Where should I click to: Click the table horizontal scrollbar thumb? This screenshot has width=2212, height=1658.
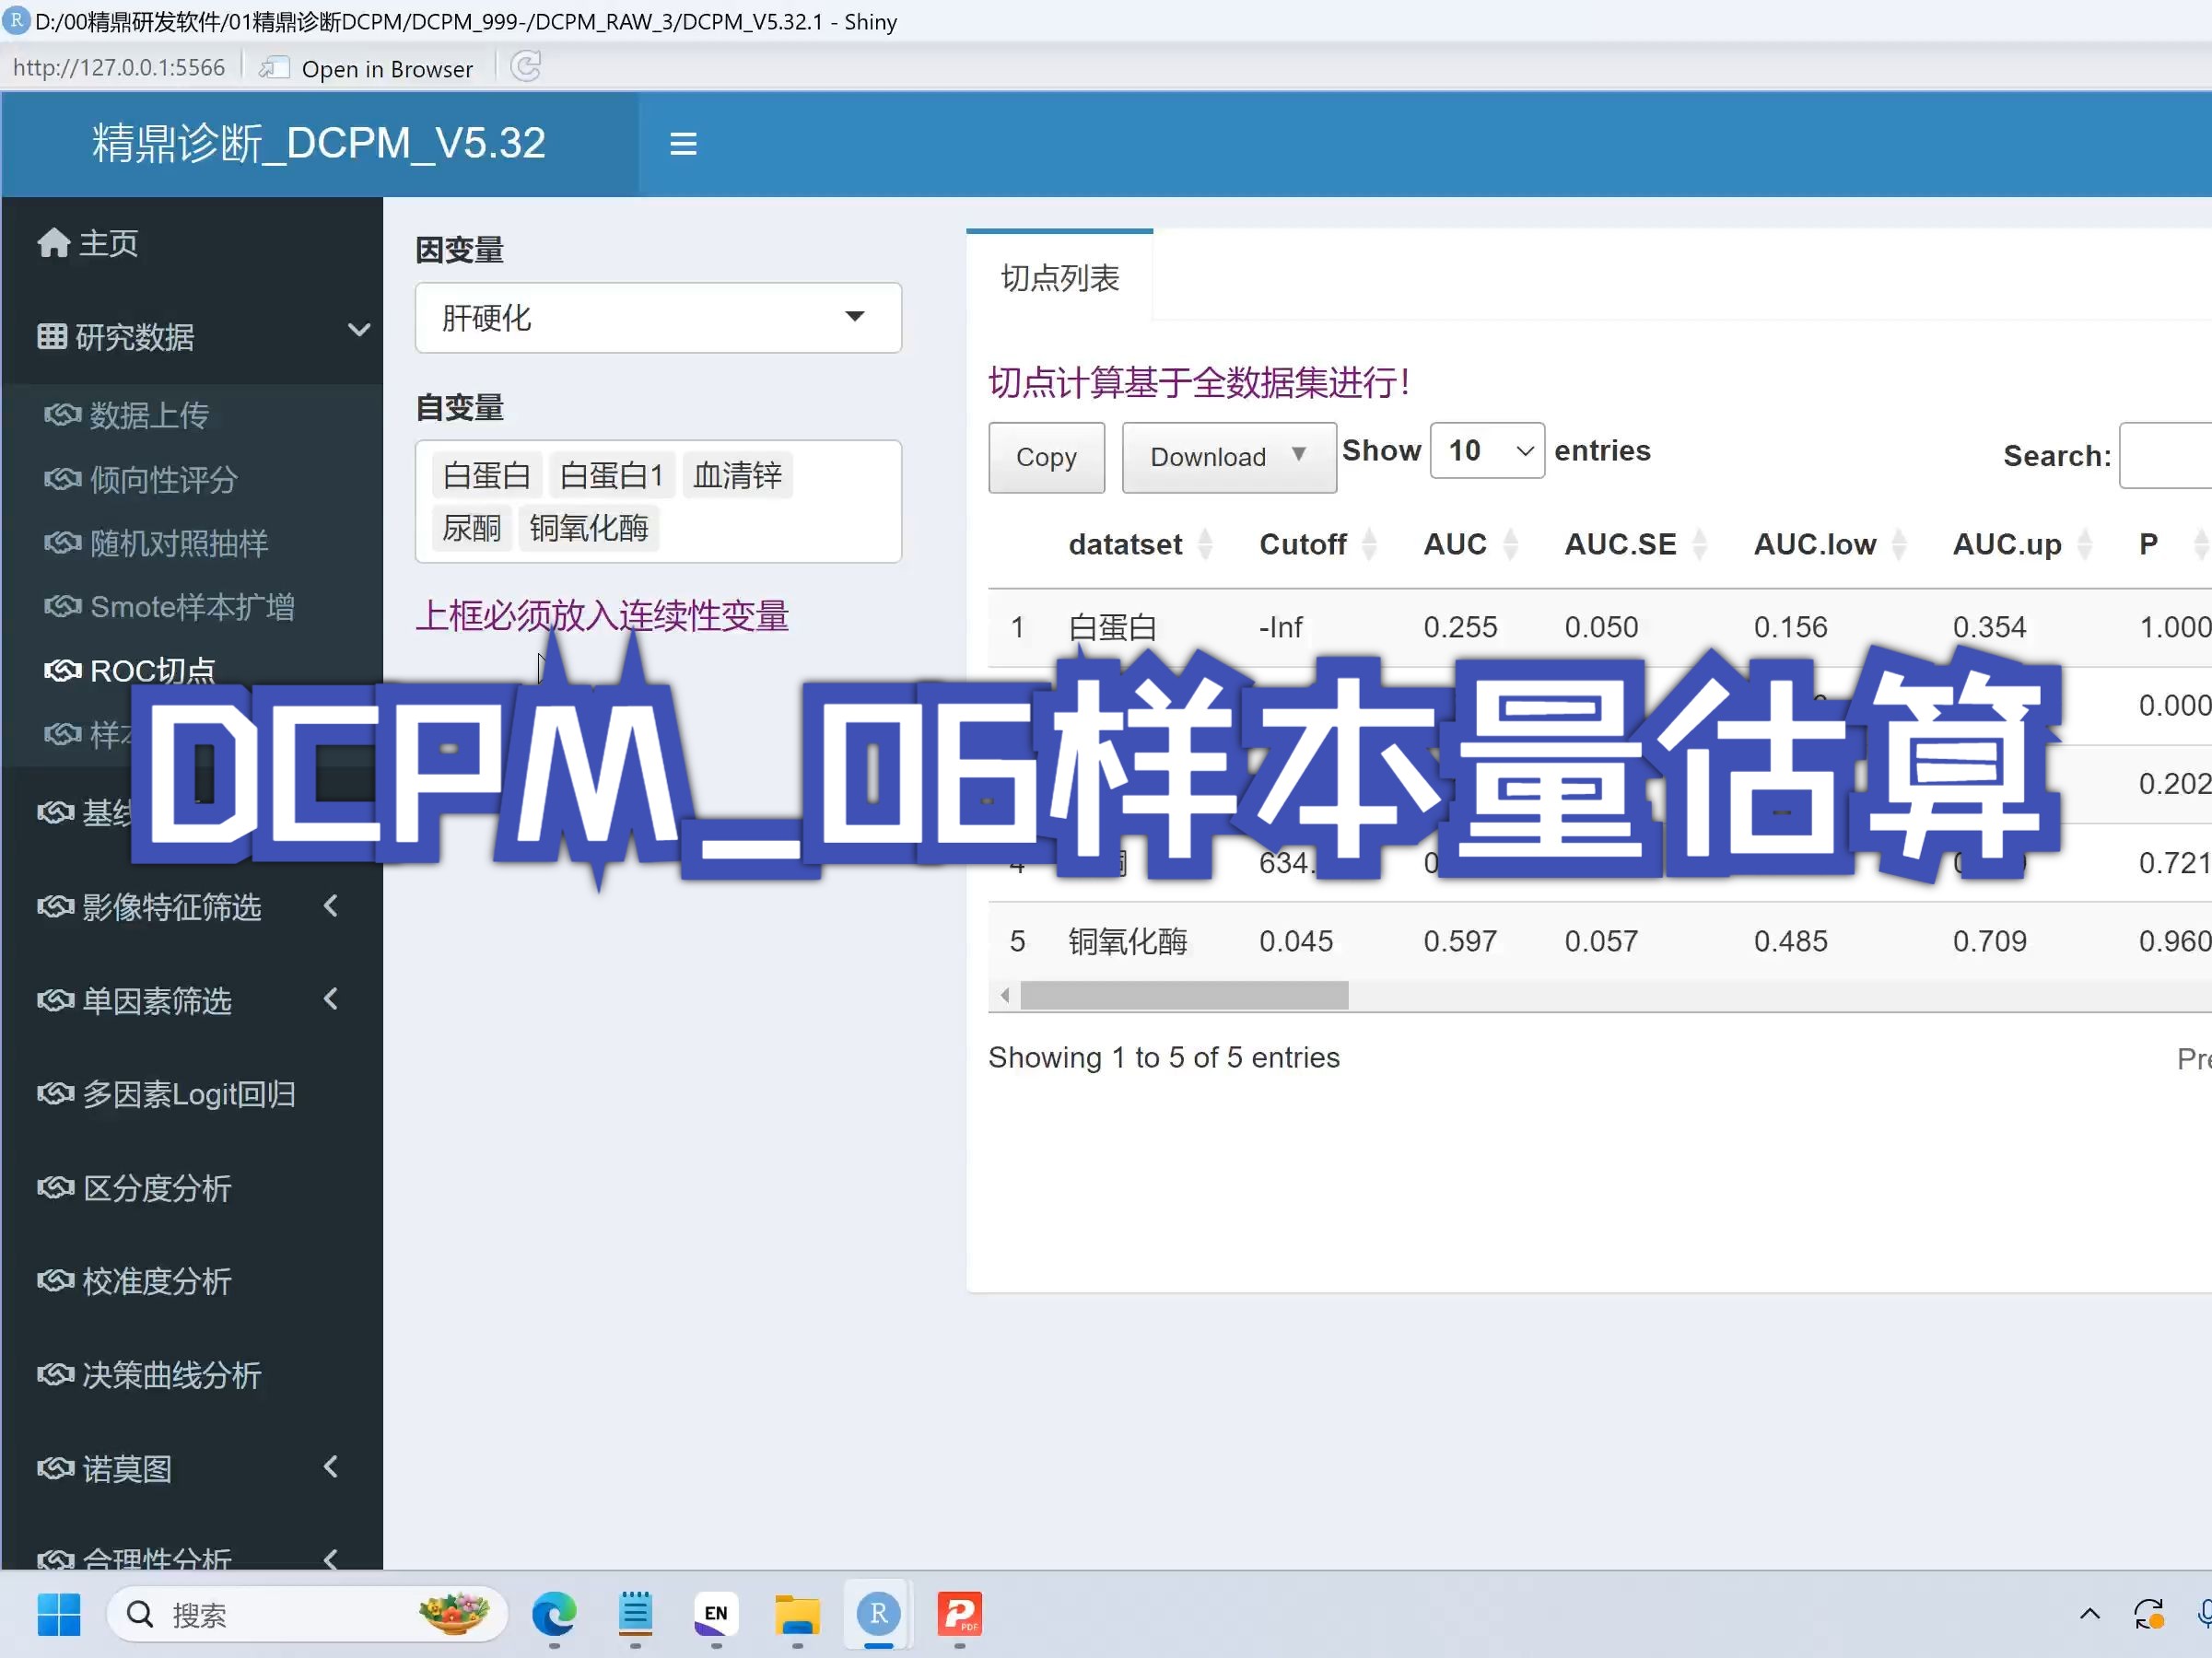[1184, 995]
